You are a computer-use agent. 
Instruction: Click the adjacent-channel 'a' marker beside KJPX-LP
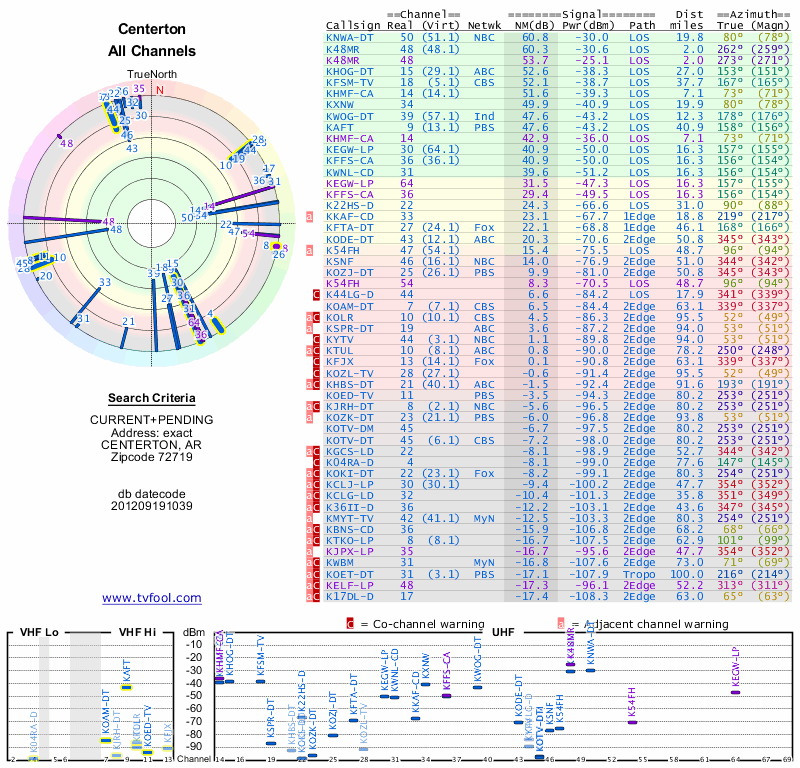tap(309, 552)
